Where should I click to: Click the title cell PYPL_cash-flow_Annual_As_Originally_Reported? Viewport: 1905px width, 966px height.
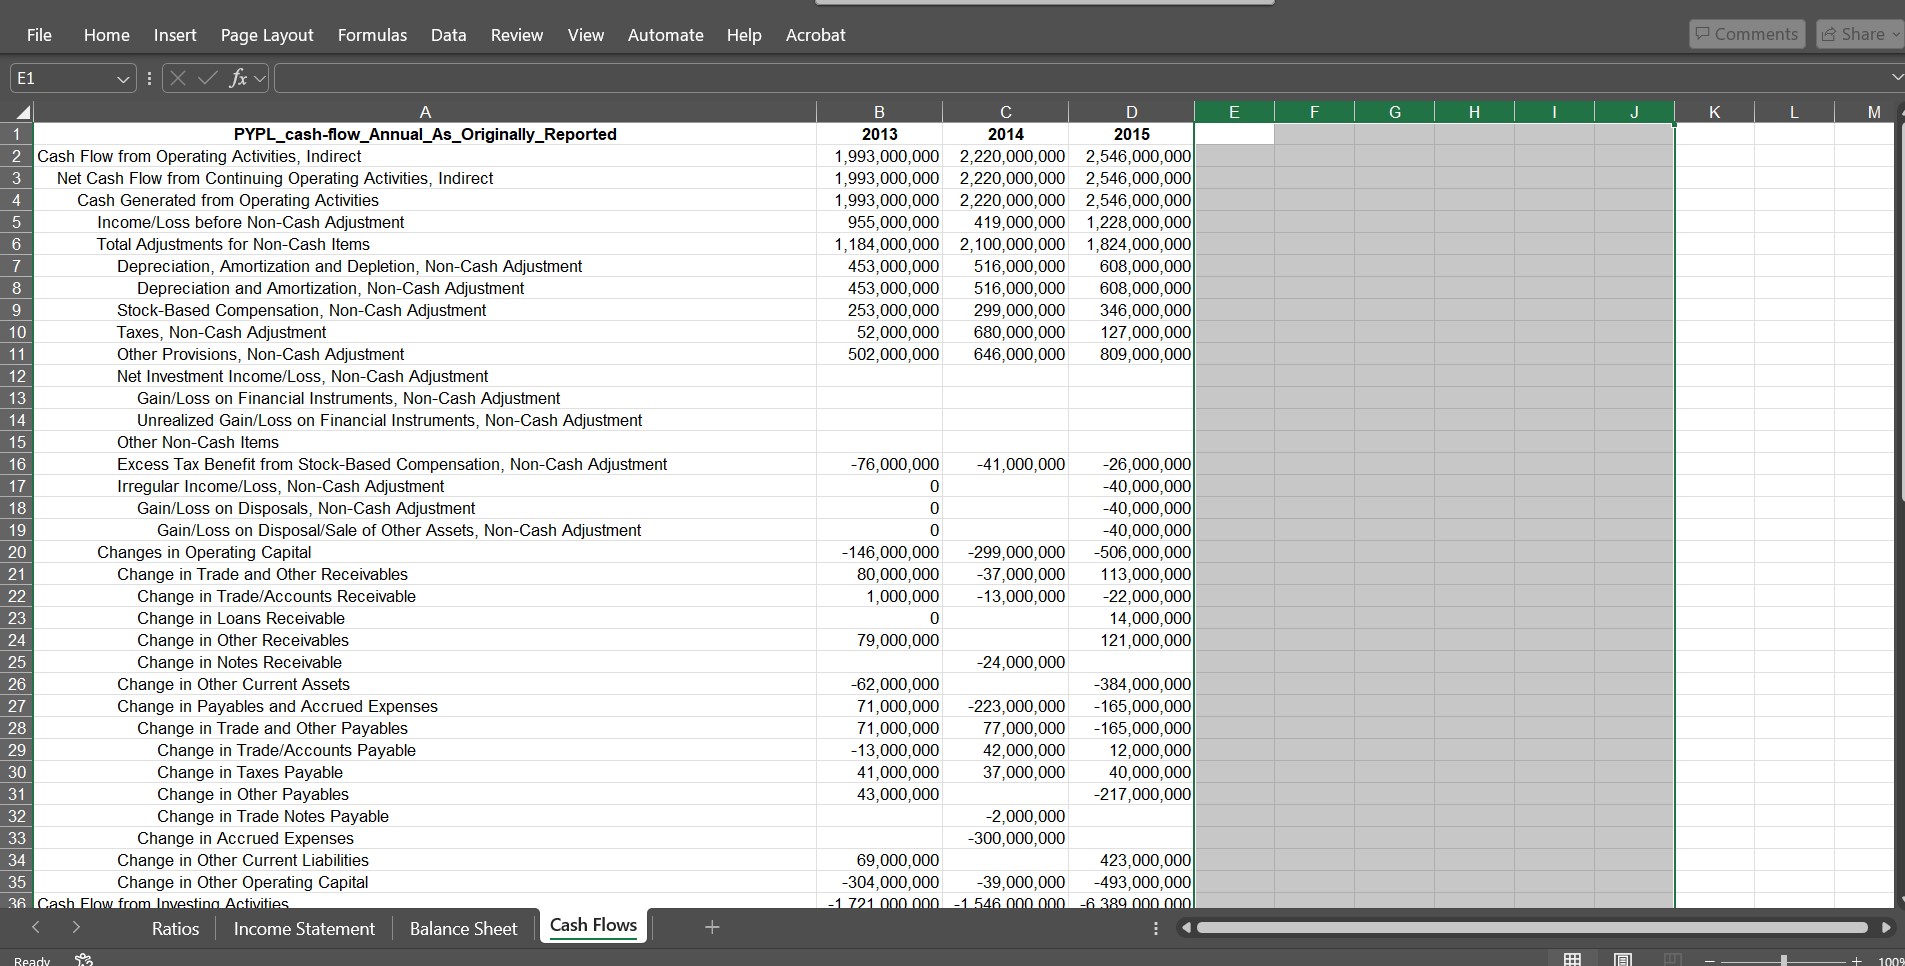(x=425, y=134)
